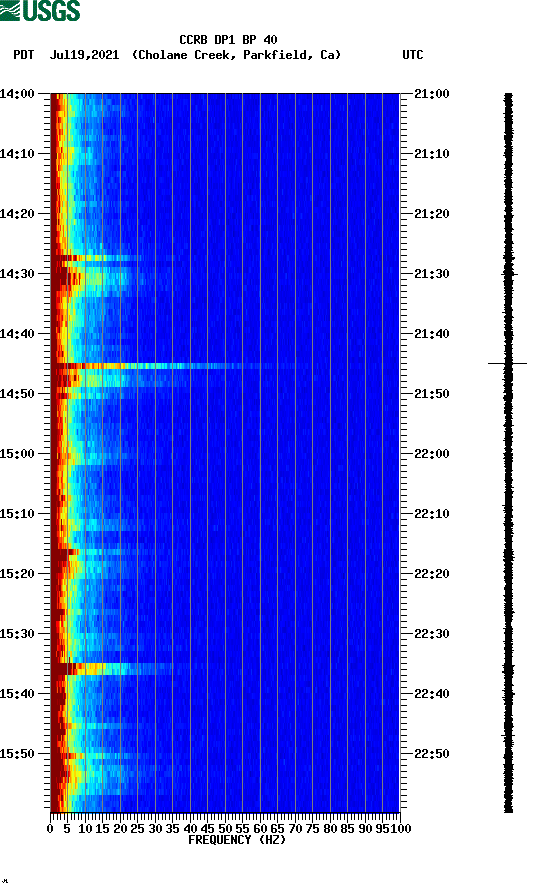Click the '21:20' UTC time label

(431, 214)
